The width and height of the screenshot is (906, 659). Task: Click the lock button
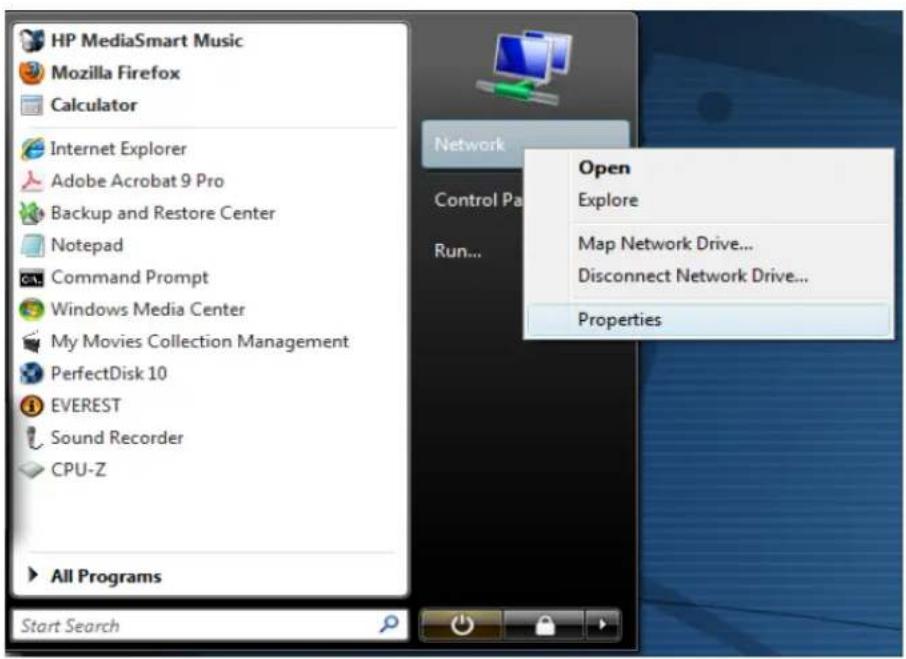pyautogui.click(x=544, y=625)
